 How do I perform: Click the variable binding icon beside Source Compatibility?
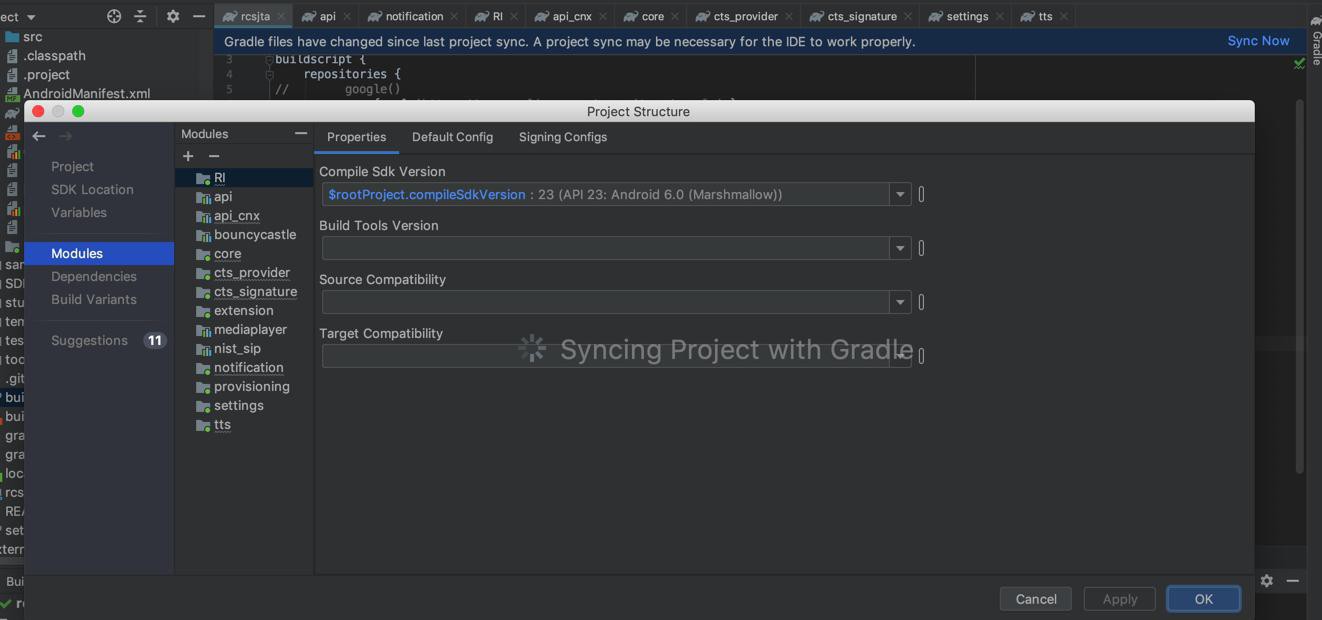point(921,302)
